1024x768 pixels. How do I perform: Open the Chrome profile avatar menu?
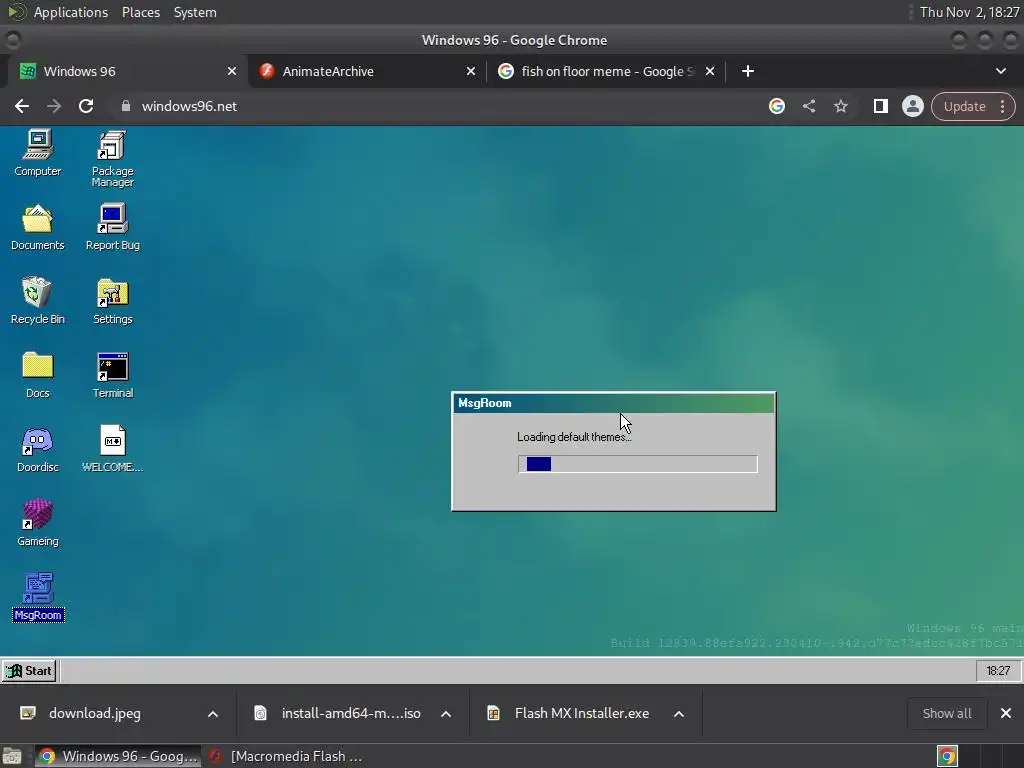click(x=912, y=106)
